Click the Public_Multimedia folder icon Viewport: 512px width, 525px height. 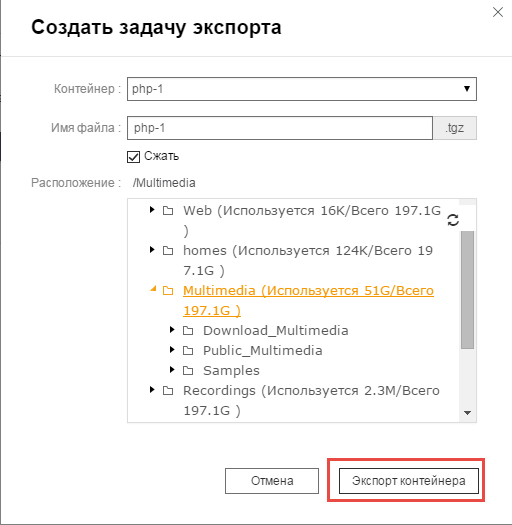(x=188, y=351)
